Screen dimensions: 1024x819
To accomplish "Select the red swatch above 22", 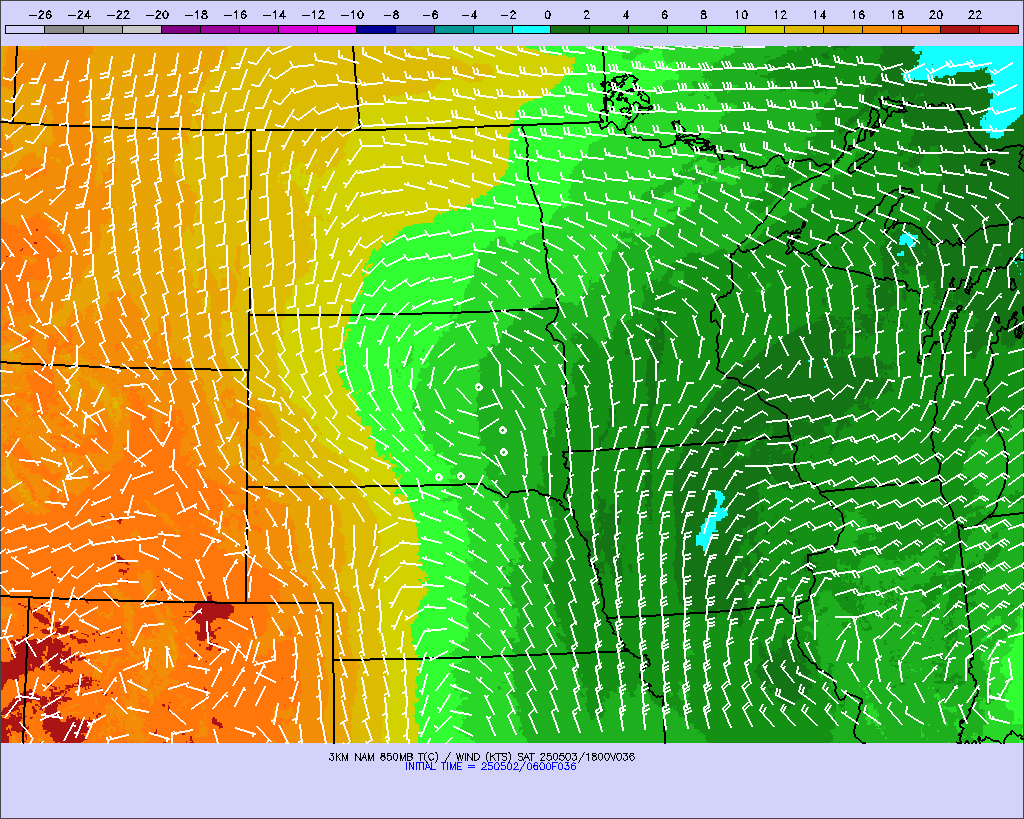I will tap(999, 29).
